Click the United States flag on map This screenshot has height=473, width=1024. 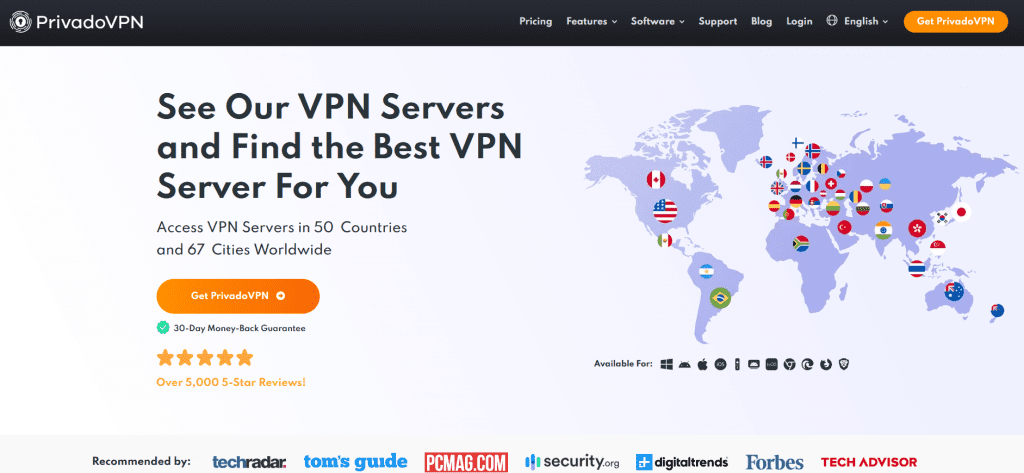665,211
